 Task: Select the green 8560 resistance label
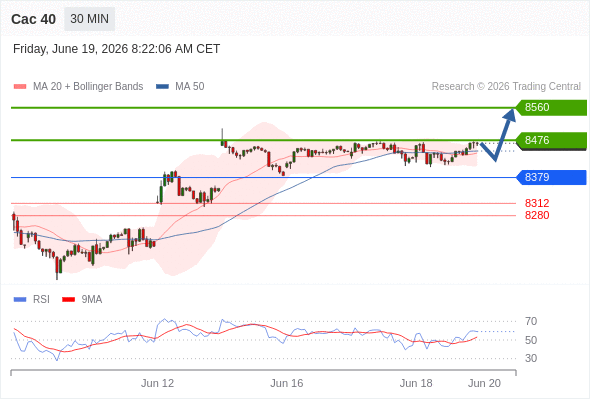pyautogui.click(x=551, y=108)
